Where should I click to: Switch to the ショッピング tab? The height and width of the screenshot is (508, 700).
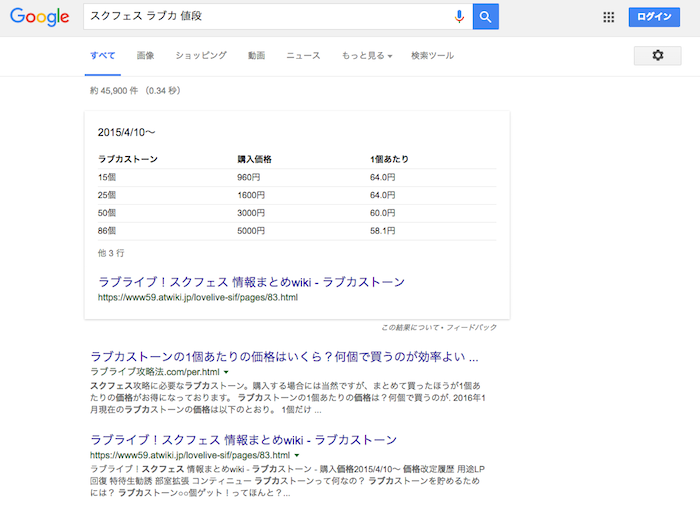(201, 56)
